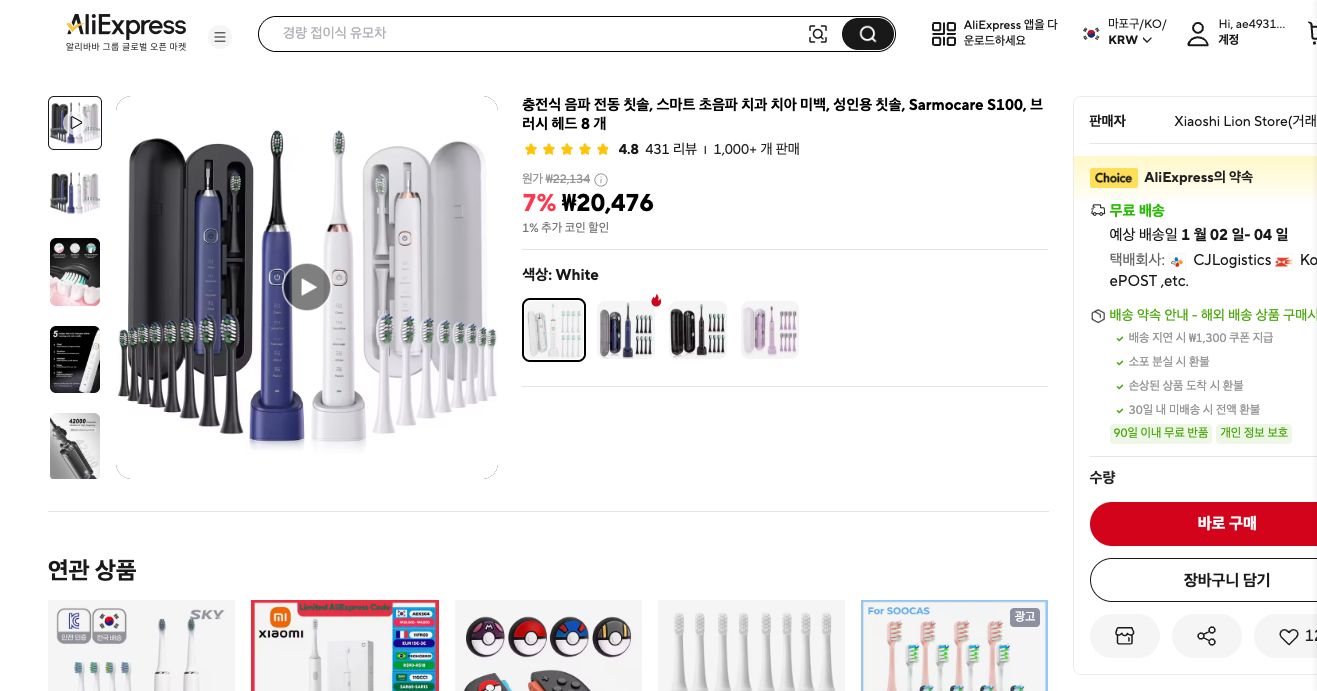
Task: Open the hamburger navigation menu
Action: pyautogui.click(x=220, y=37)
